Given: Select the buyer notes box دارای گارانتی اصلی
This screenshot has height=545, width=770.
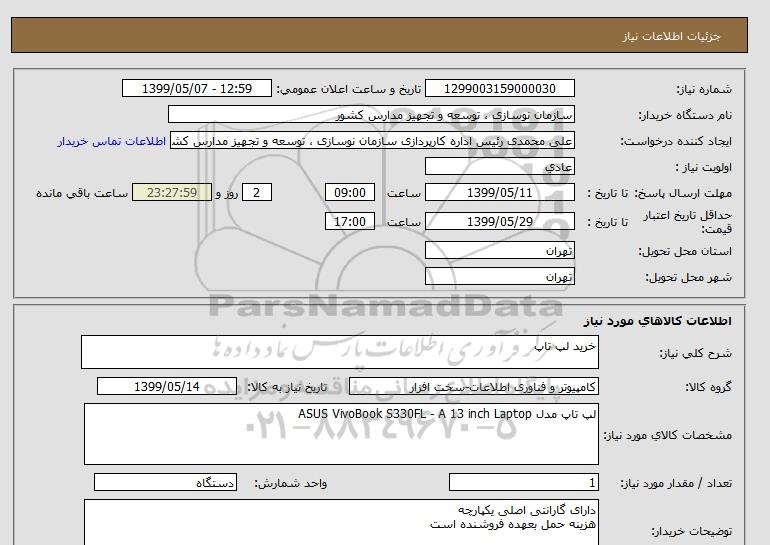Looking at the screenshot, I should 341,522.
